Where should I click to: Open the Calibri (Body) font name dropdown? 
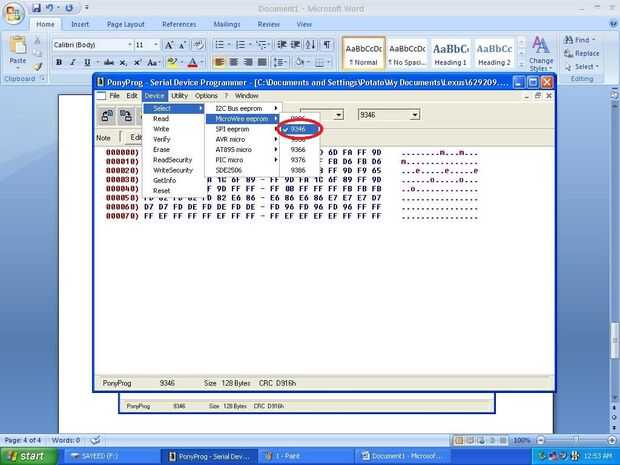point(129,45)
